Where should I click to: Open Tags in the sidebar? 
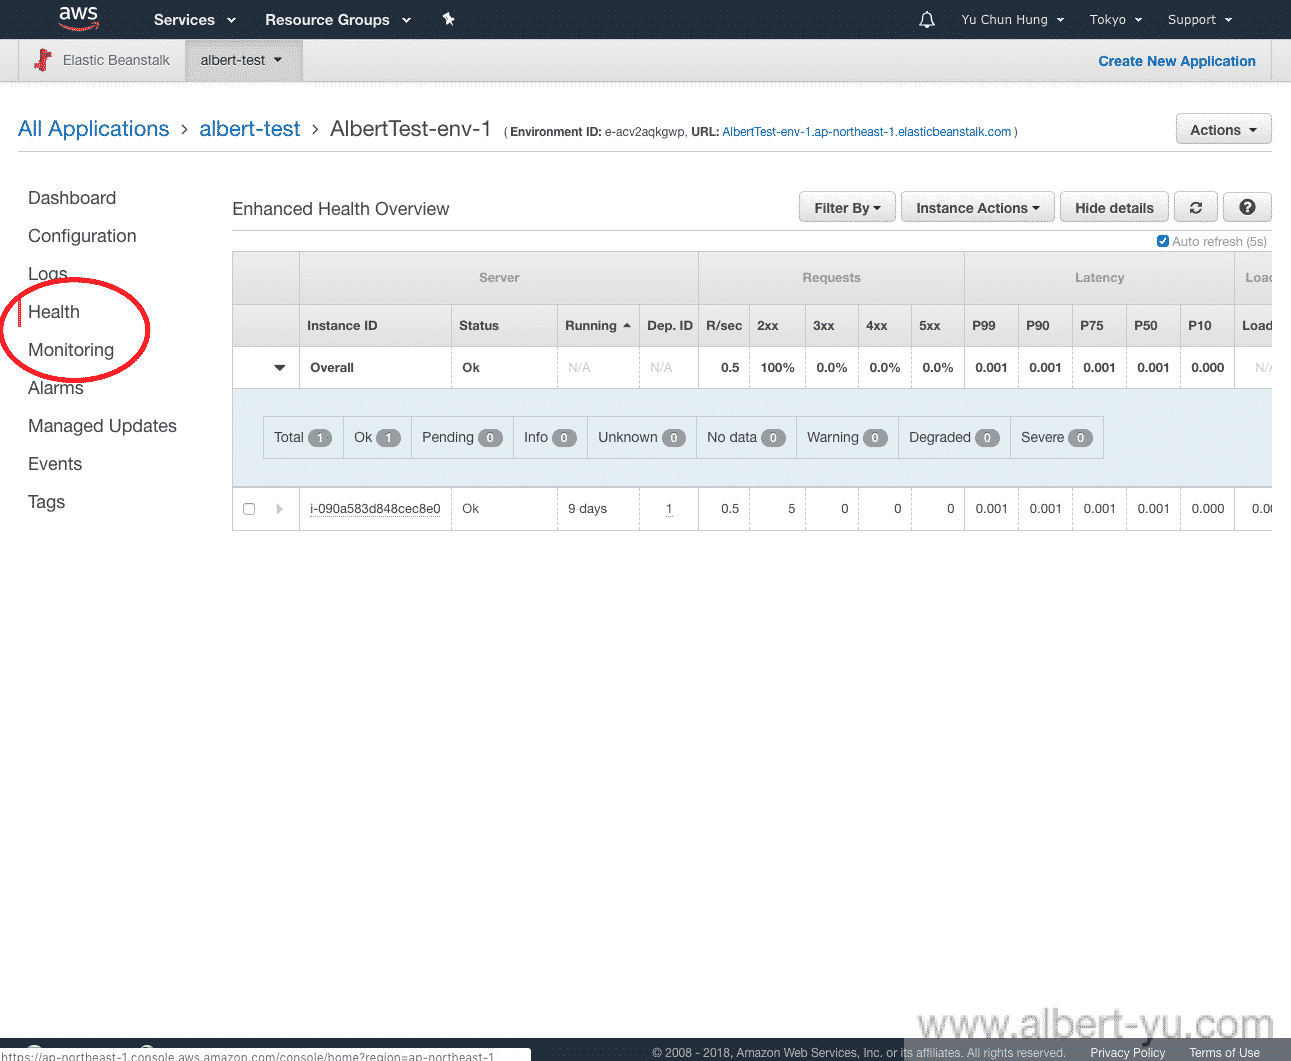(46, 502)
